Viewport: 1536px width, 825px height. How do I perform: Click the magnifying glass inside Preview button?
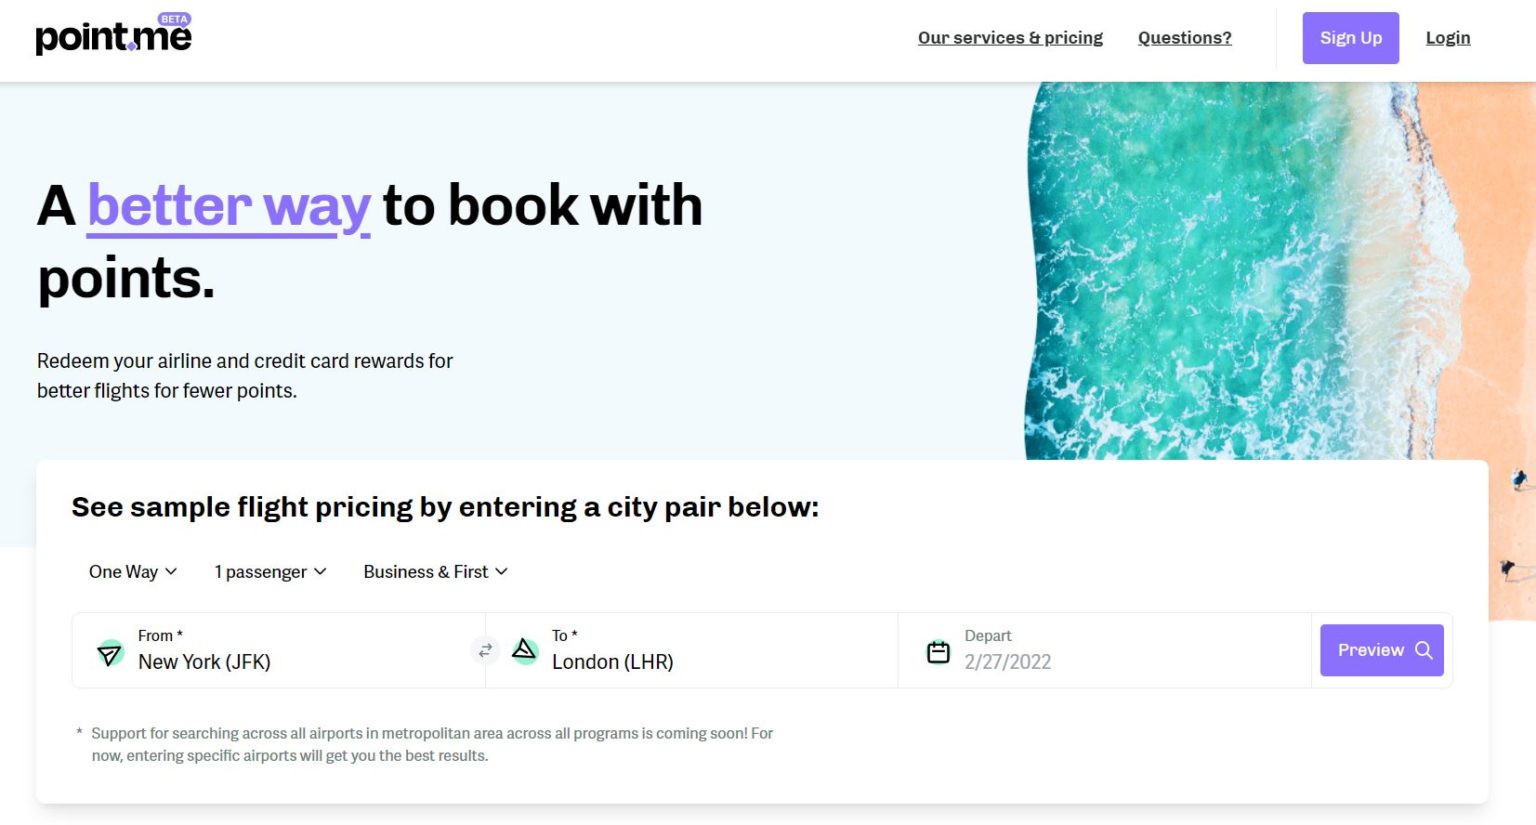pyautogui.click(x=1424, y=650)
